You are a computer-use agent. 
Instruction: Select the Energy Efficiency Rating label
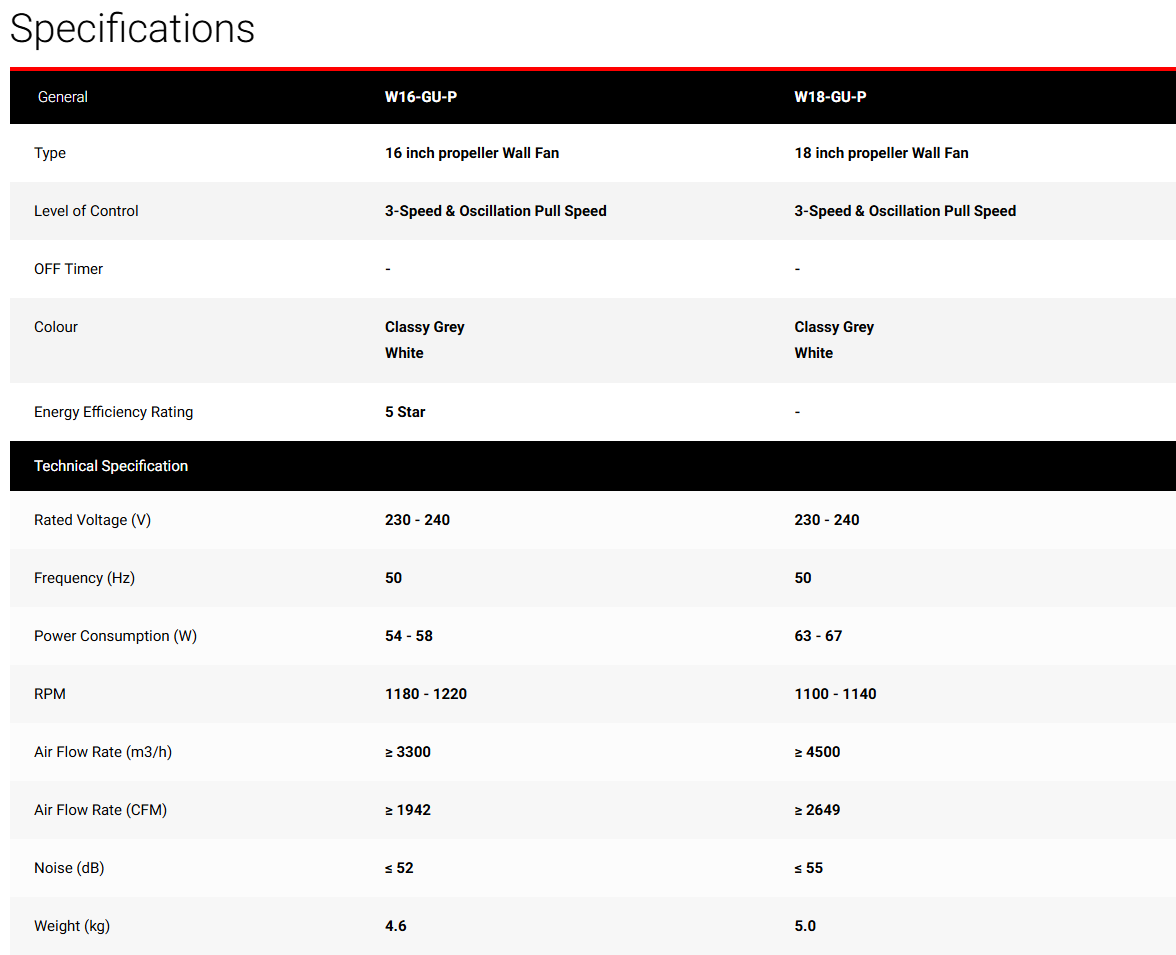113,412
